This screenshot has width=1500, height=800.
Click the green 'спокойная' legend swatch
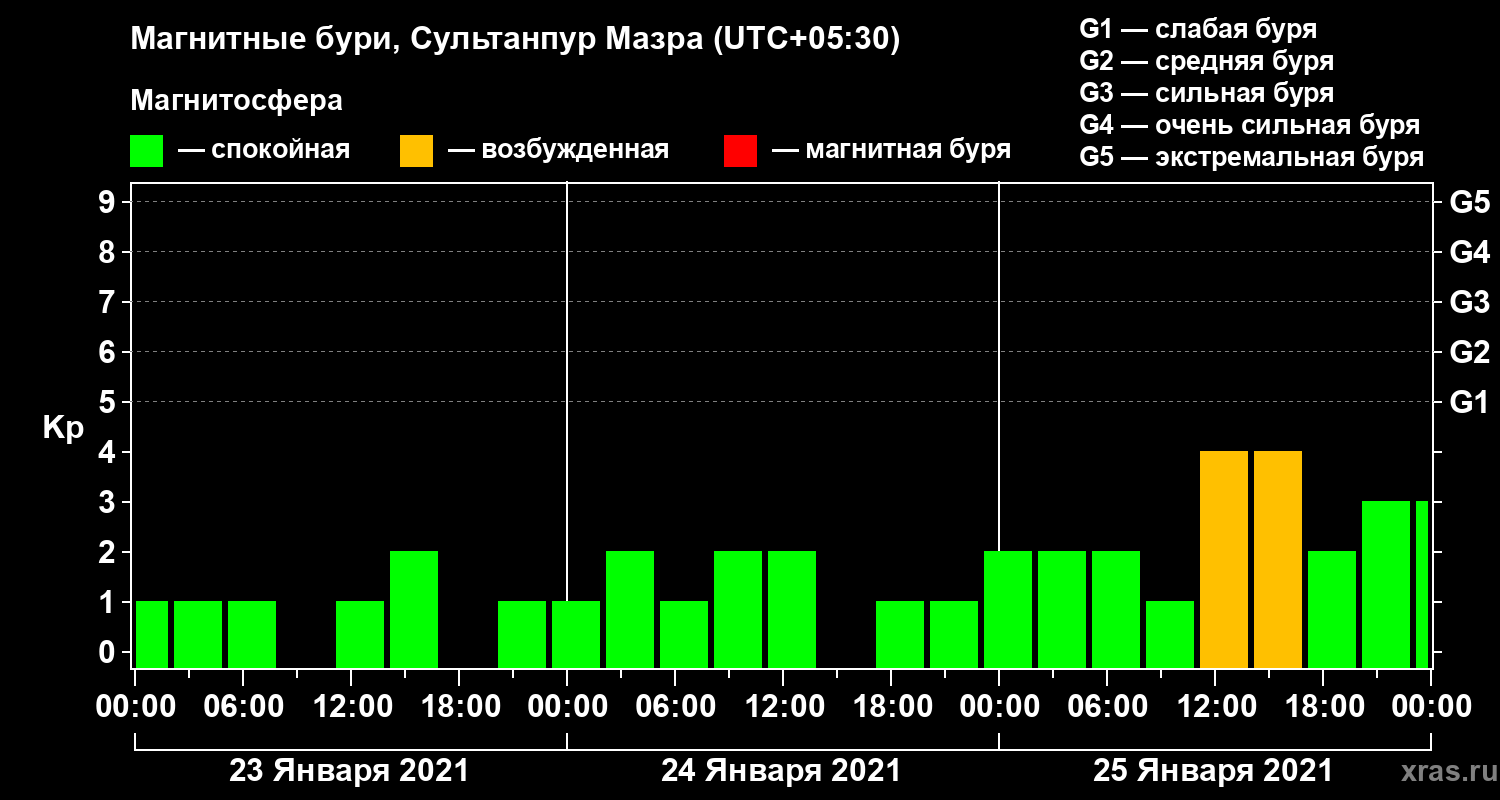146,151
